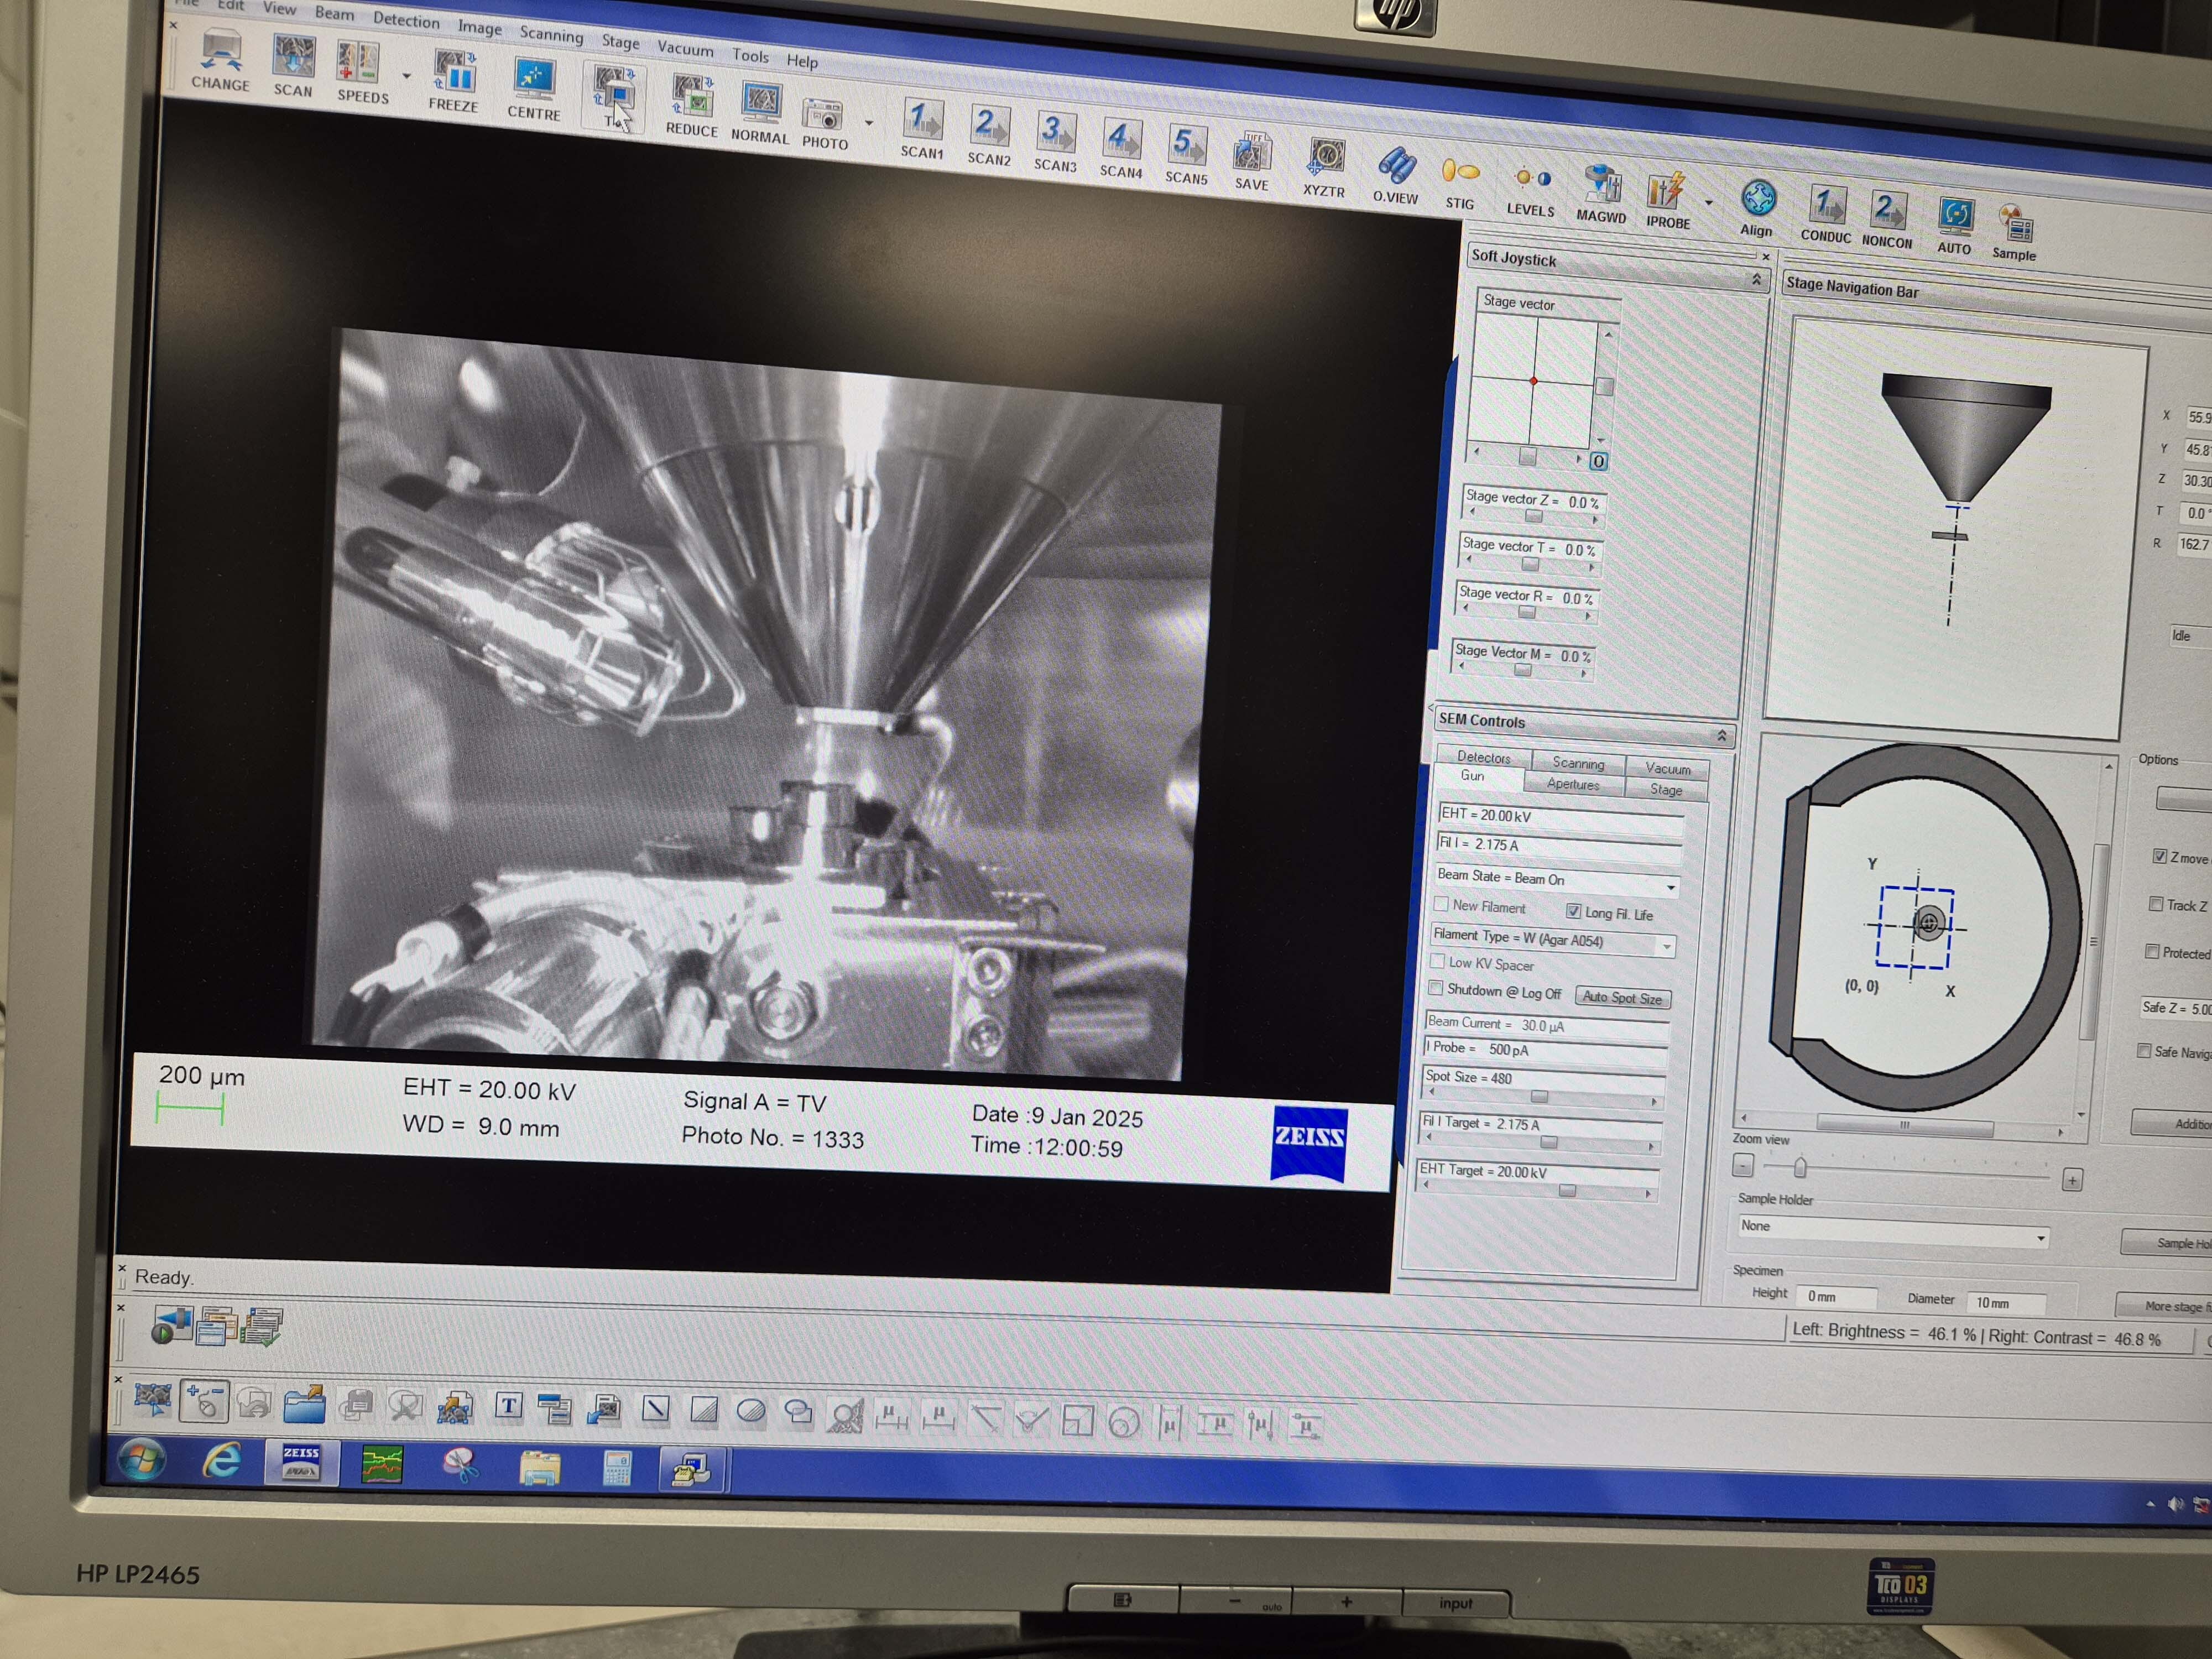
Task: Open the Beam menu
Action: 334,13
